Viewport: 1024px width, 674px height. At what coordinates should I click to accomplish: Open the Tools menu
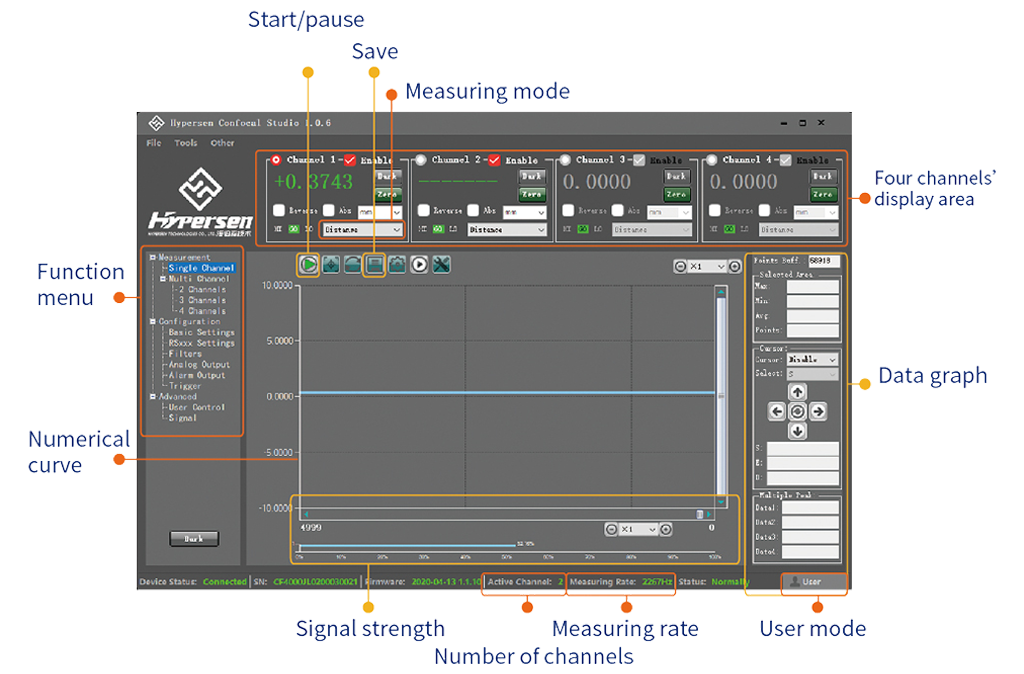coord(185,143)
